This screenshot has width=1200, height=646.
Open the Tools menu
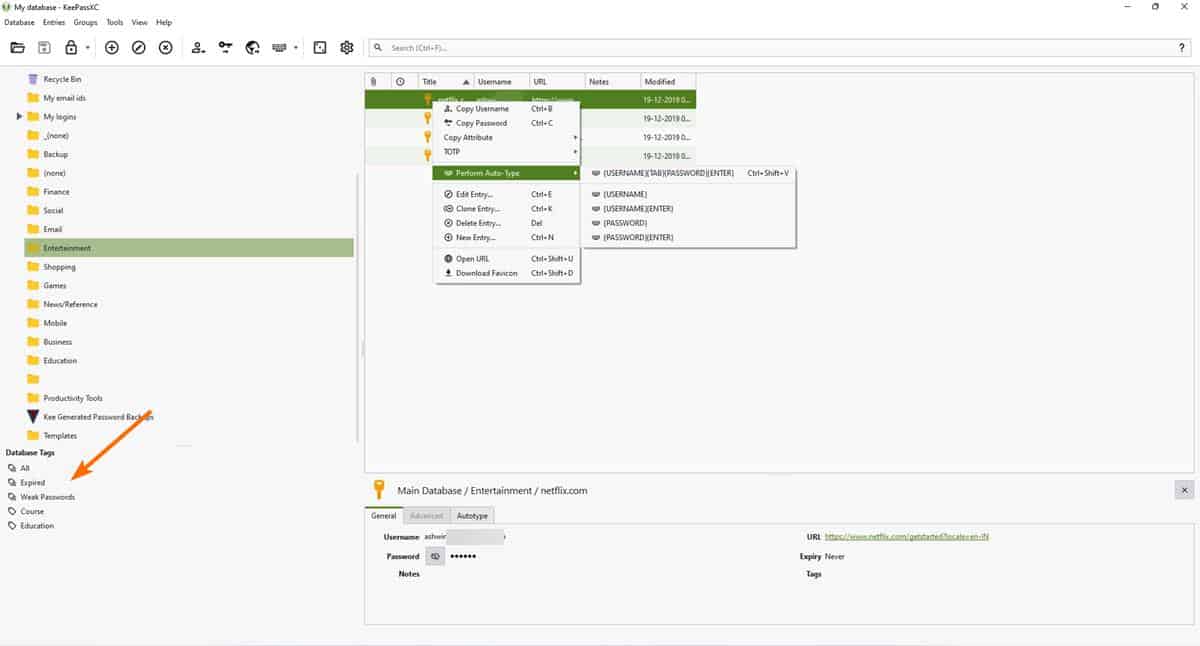(x=114, y=21)
